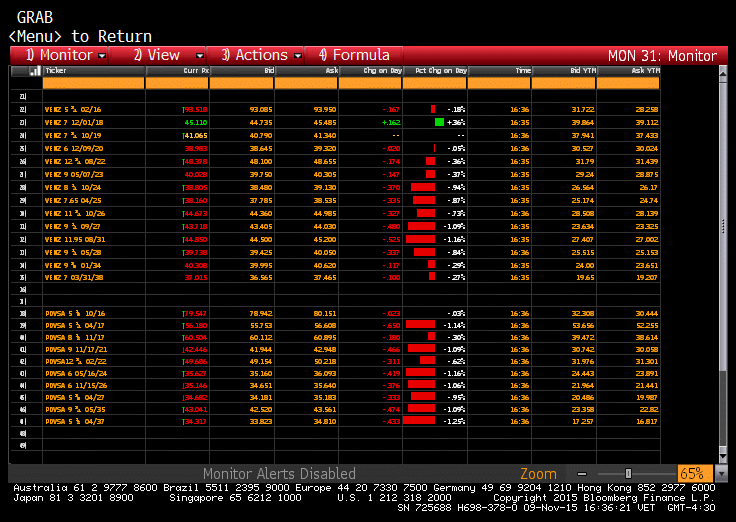This screenshot has height=522, width=736.
Task: Sort by the Curr Px column header
Action: click(x=177, y=71)
